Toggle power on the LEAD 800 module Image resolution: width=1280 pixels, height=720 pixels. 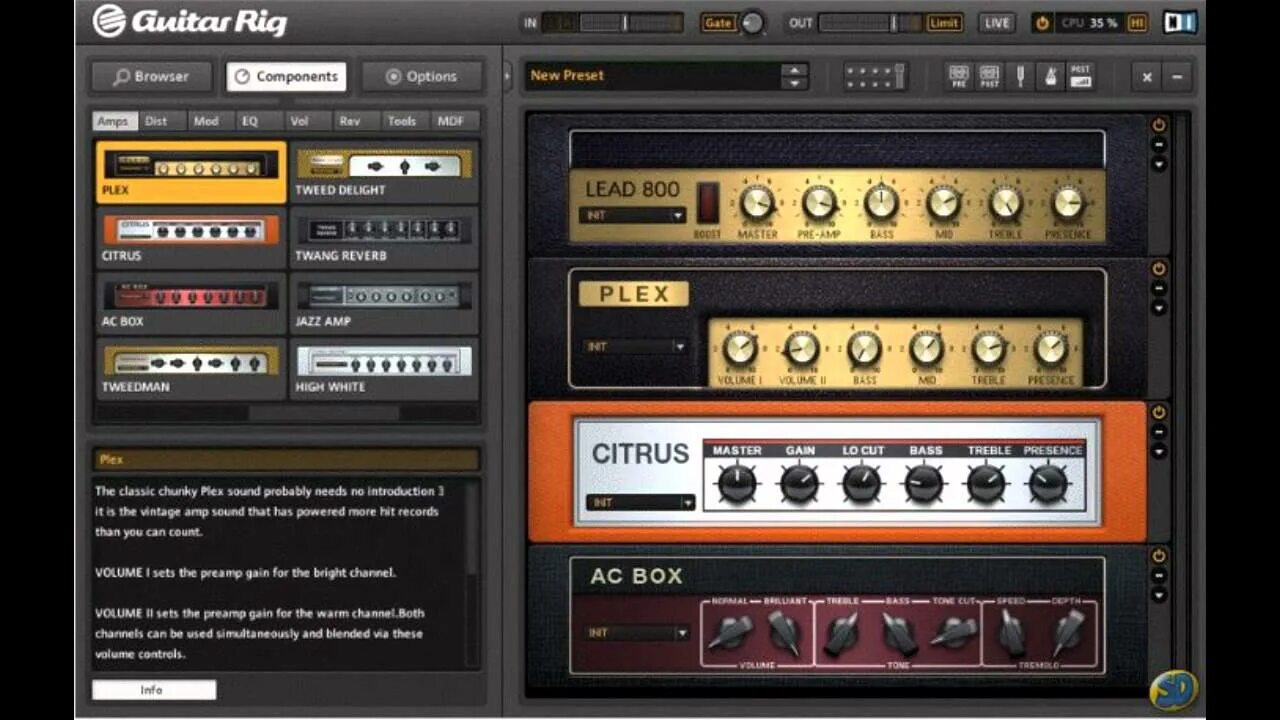(x=1159, y=125)
